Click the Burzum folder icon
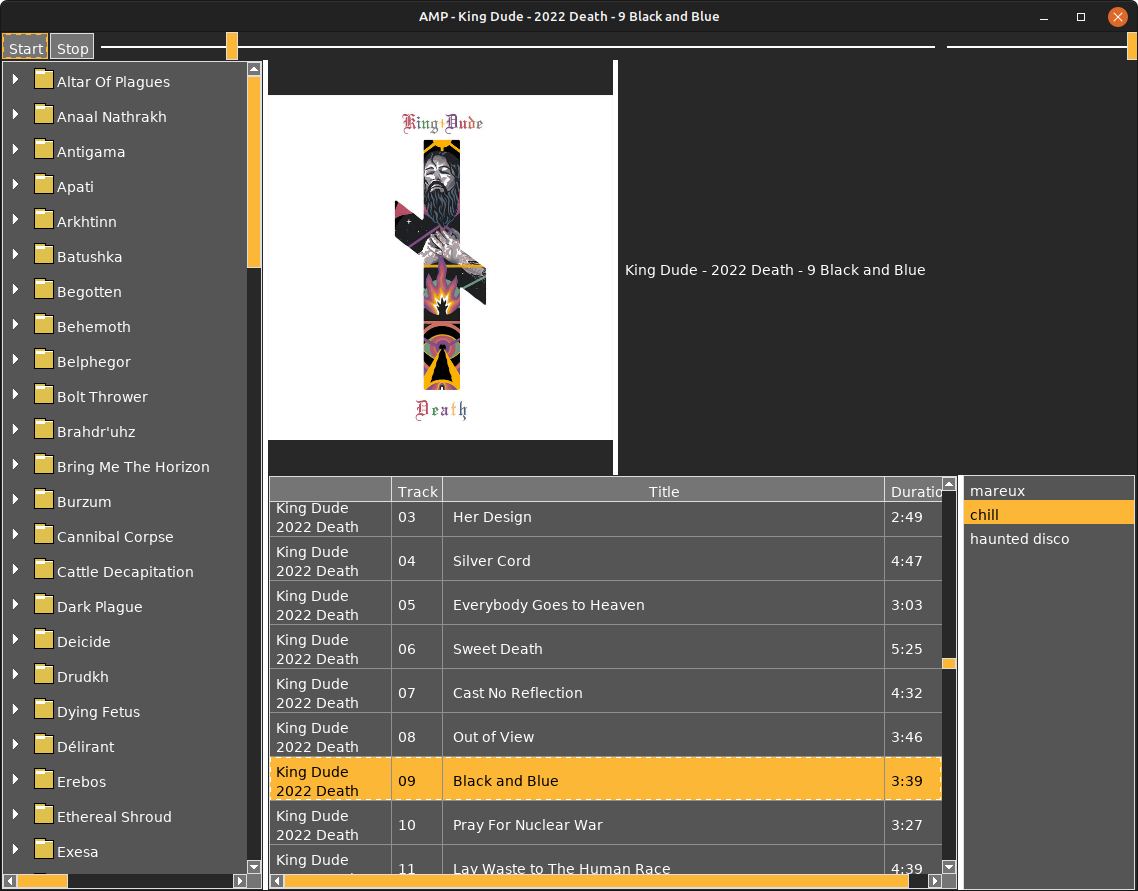1138x891 pixels. [44, 498]
